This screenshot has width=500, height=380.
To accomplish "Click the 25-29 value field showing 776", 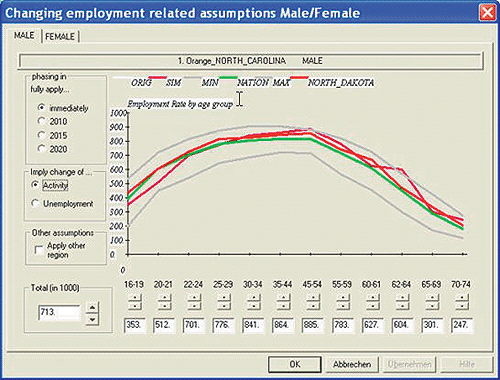I will click(x=223, y=325).
